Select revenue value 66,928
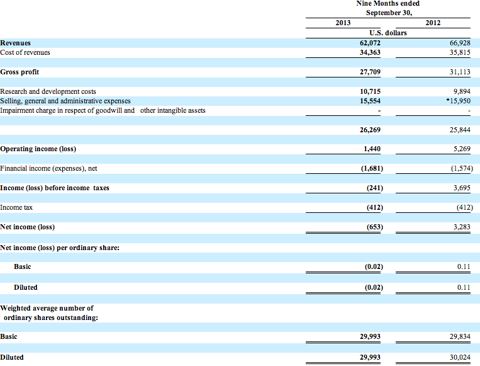Viewport: 480px width, 366px height. (x=460, y=43)
